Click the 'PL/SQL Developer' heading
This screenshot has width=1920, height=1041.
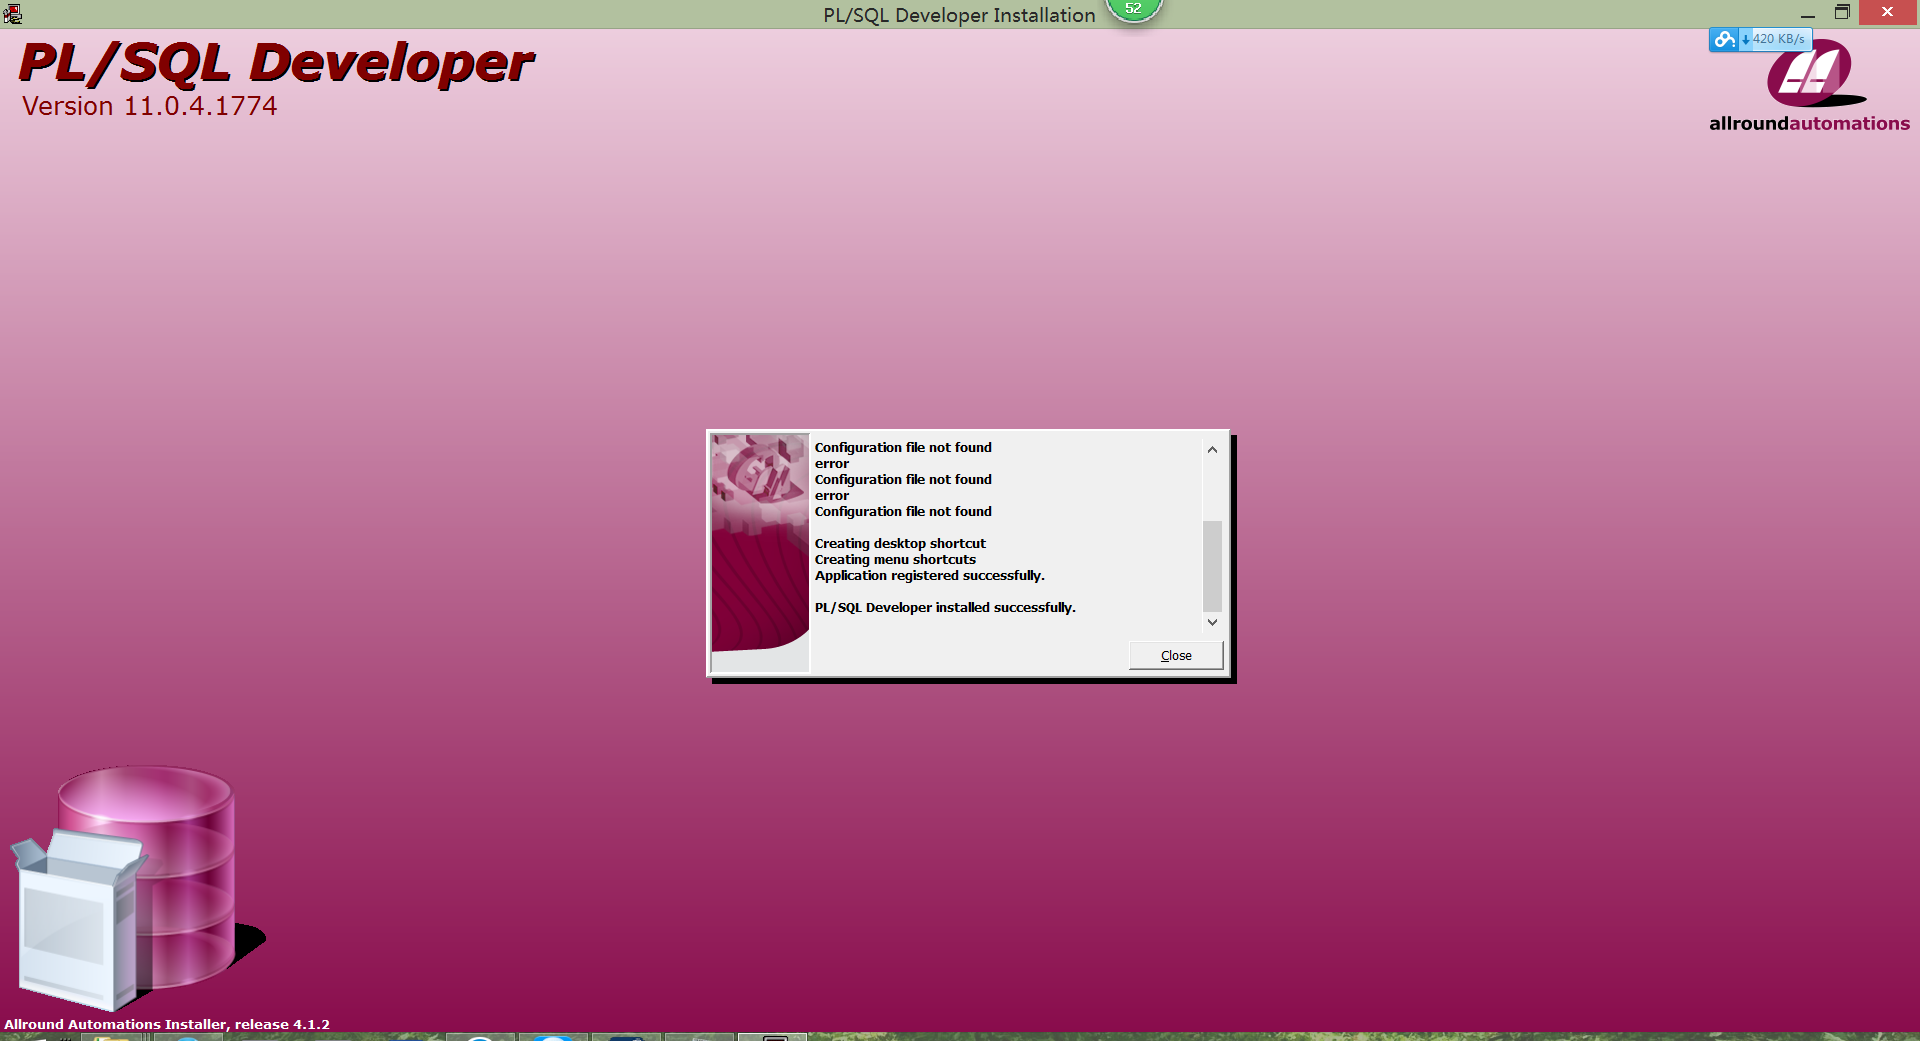[x=276, y=63]
